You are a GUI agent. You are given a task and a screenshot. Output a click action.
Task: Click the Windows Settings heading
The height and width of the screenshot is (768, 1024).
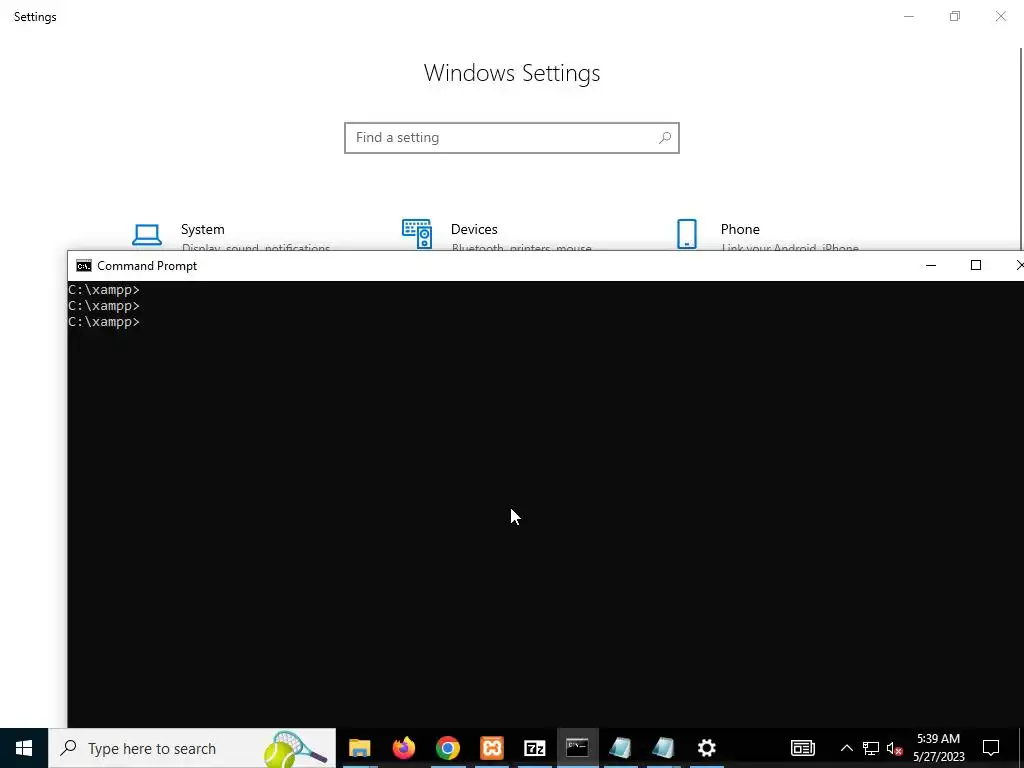pos(511,73)
